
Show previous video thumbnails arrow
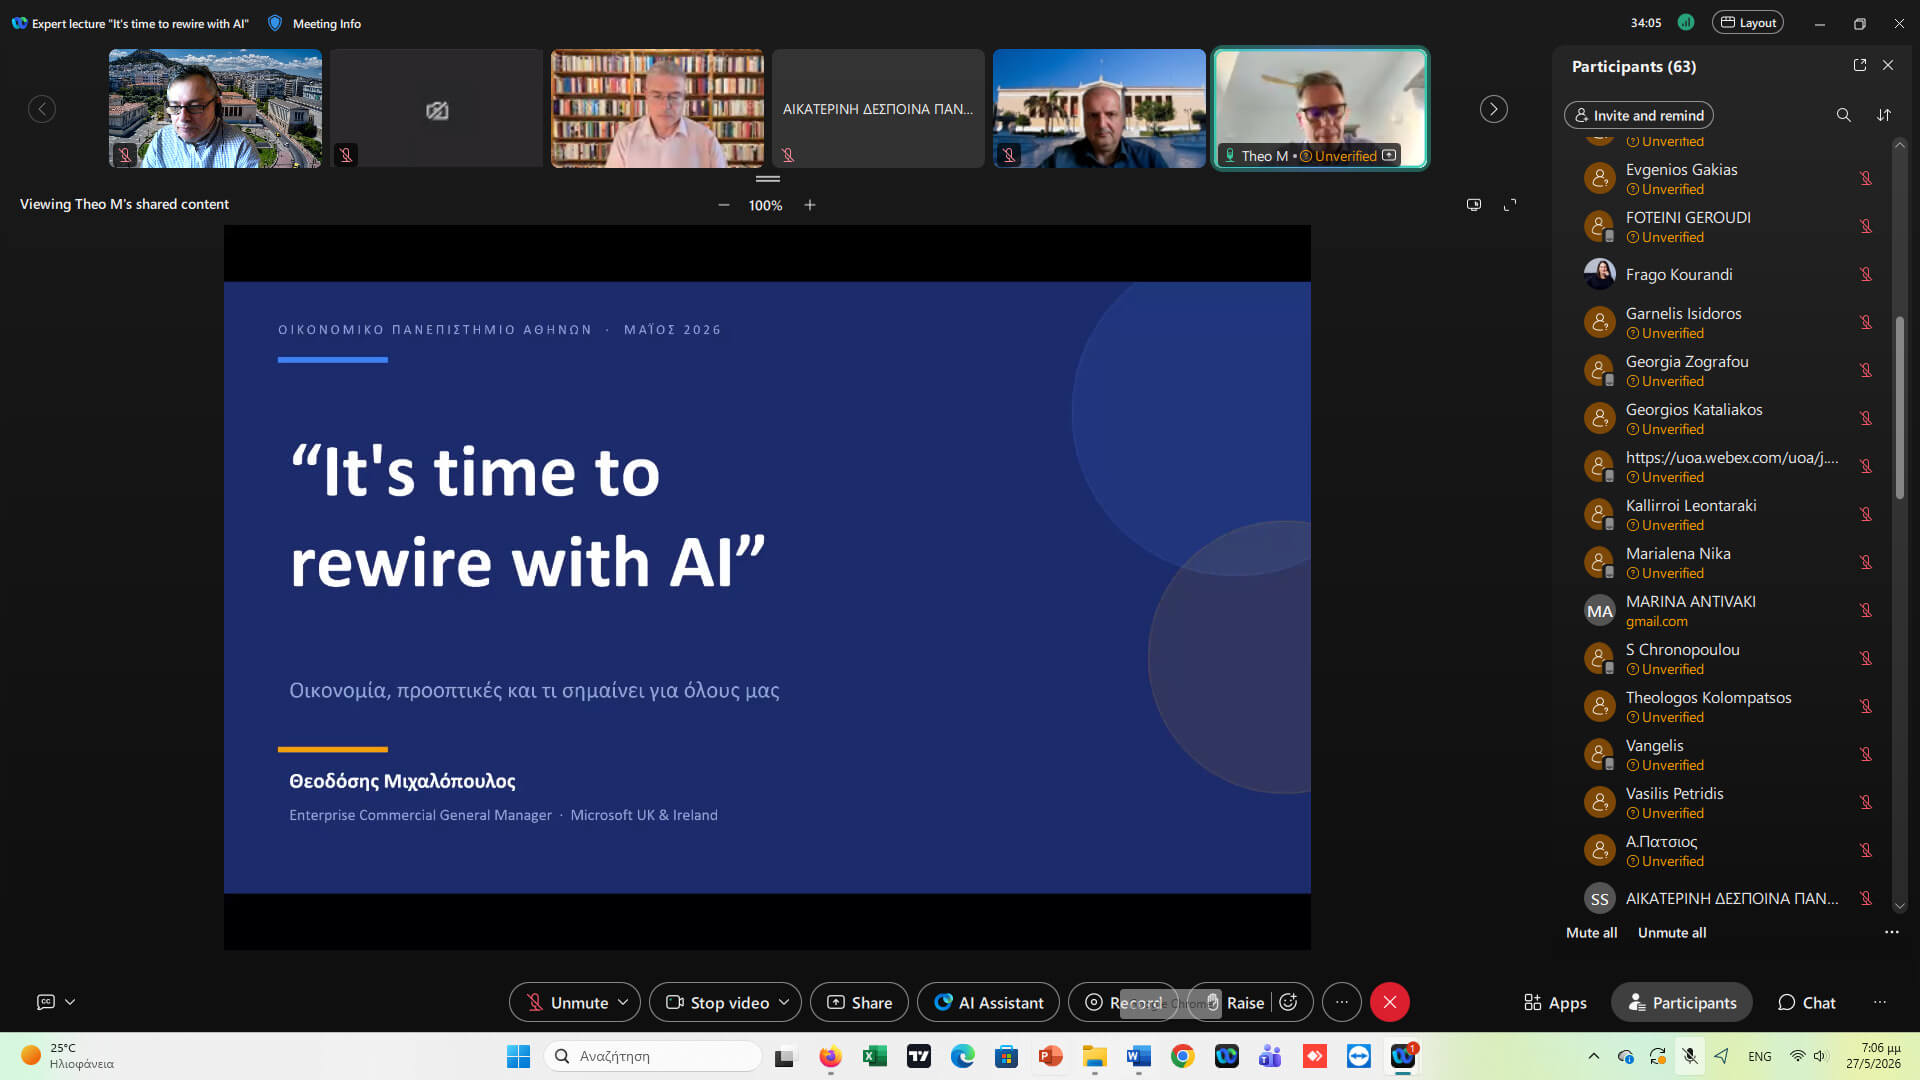tap(42, 109)
